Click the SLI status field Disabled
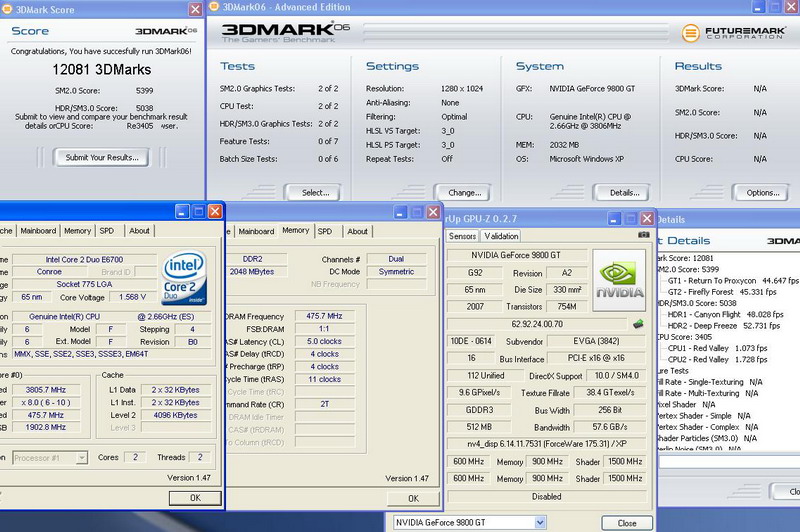The image size is (800, 532). pyautogui.click(x=546, y=496)
